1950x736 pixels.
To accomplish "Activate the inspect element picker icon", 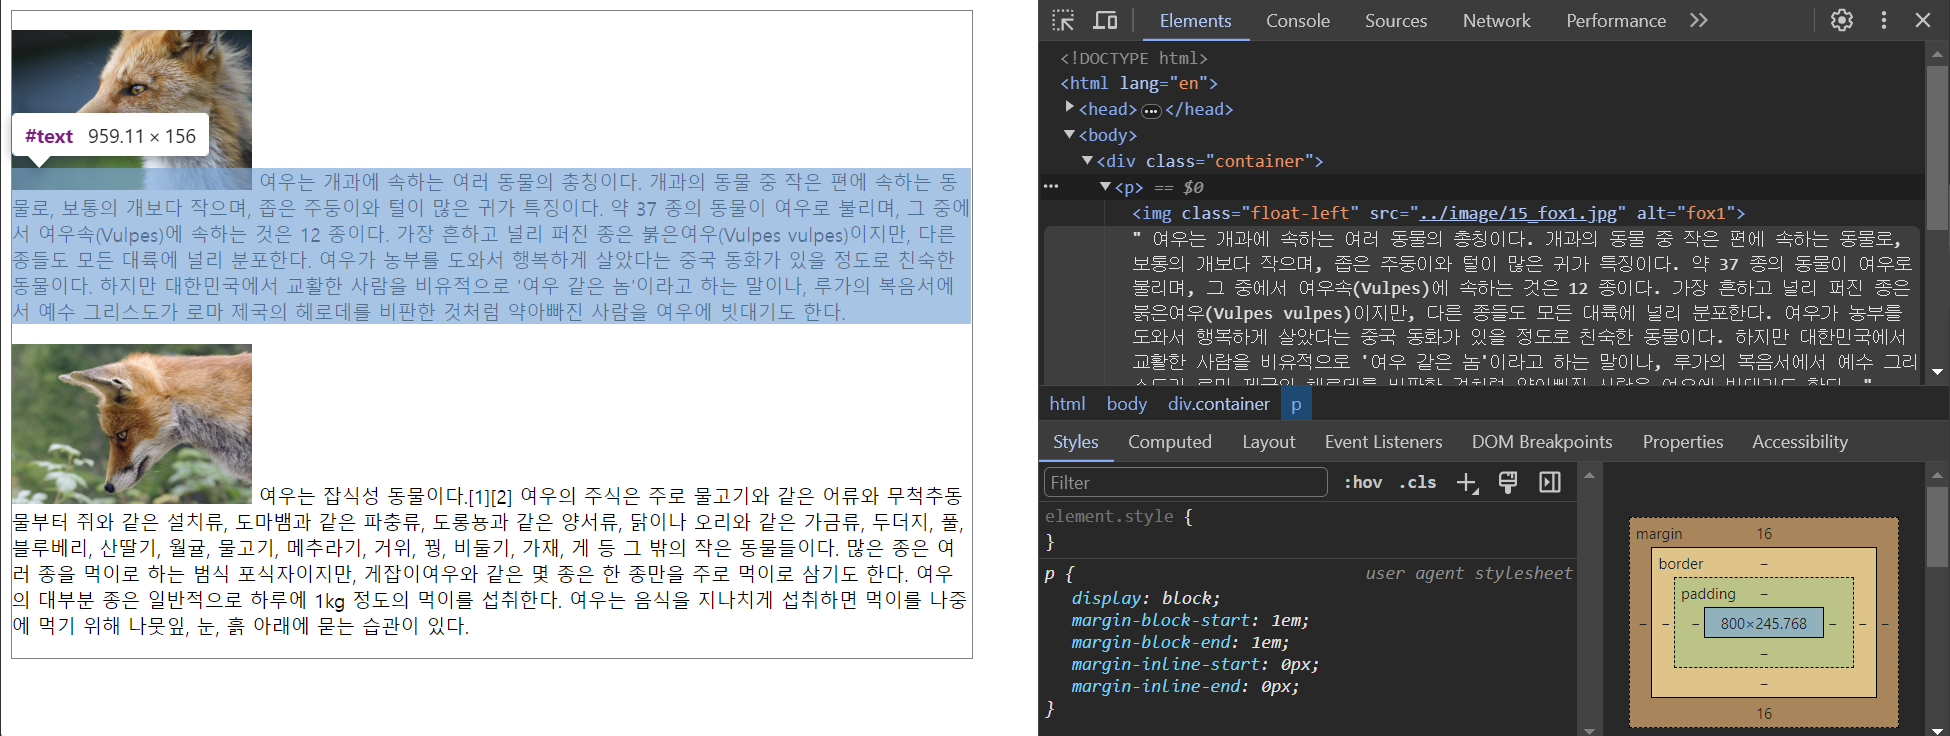I will 1063,20.
